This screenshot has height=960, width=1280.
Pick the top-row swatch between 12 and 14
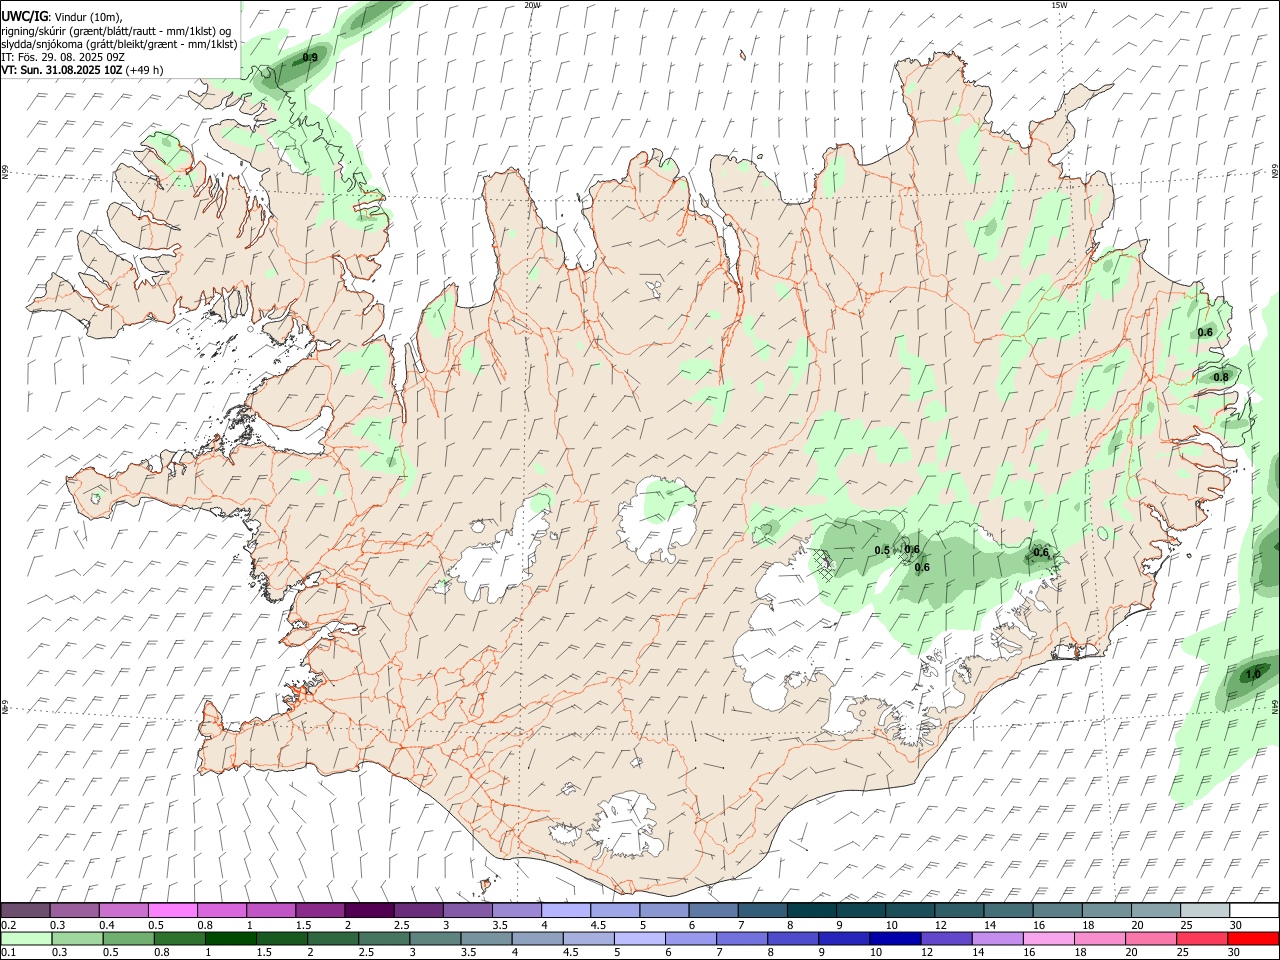tap(959, 910)
